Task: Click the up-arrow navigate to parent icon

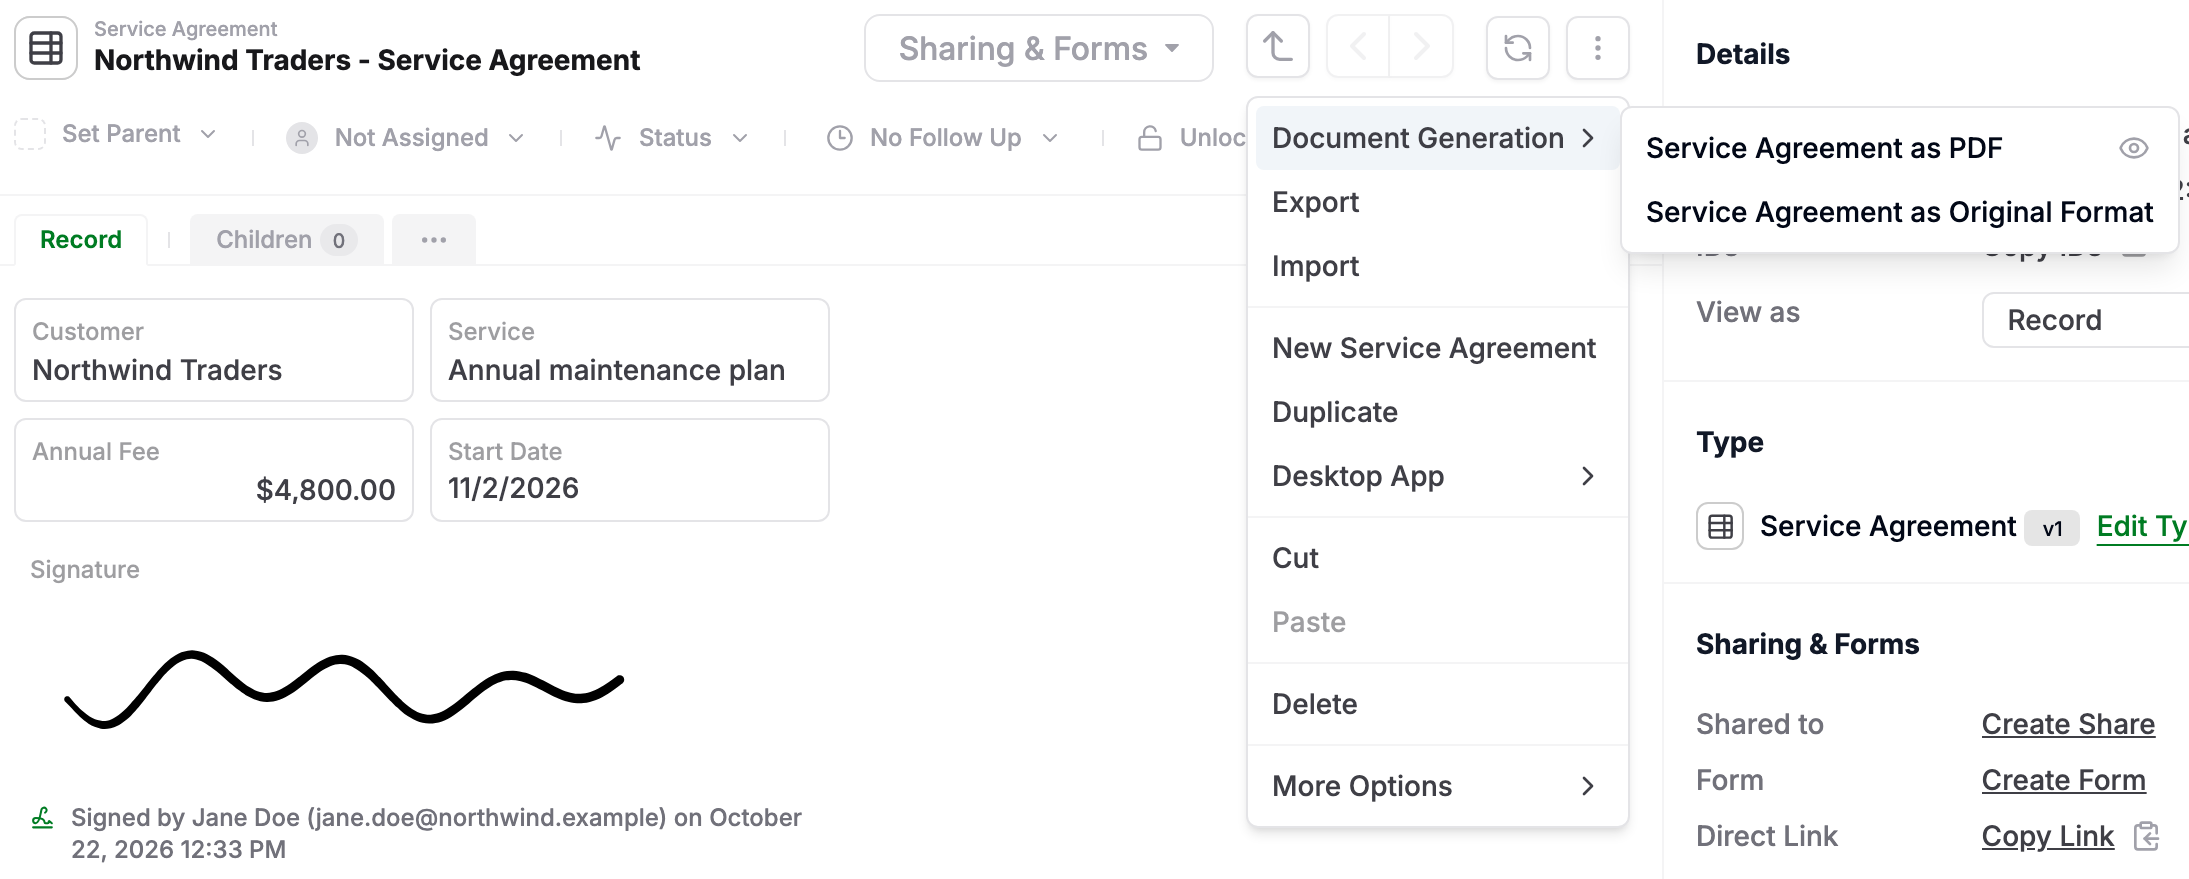Action: (1277, 47)
